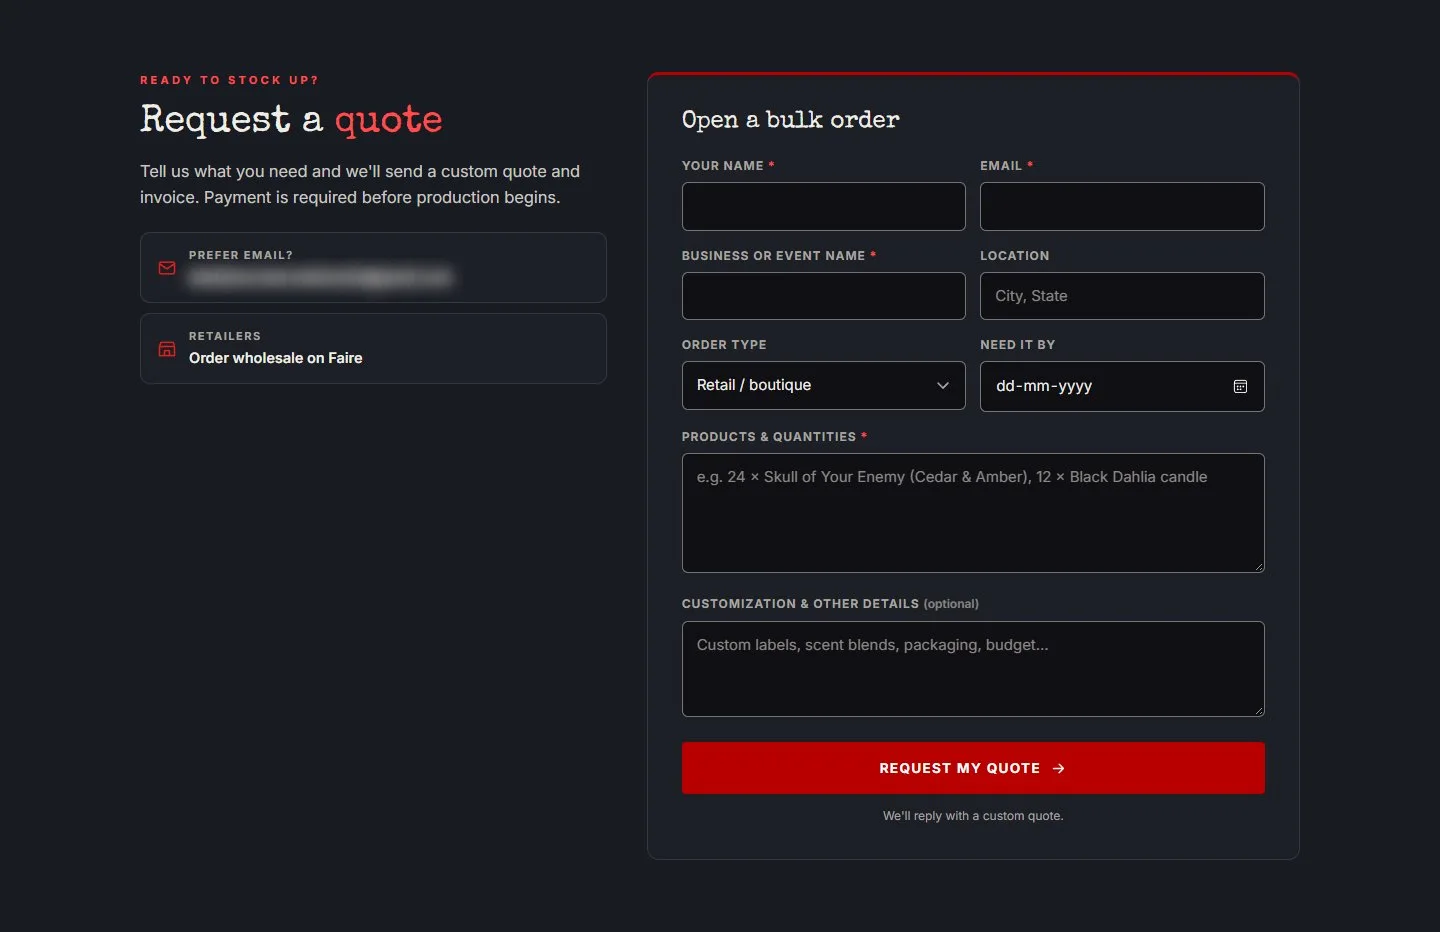Click the Order Type label text
Image resolution: width=1440 pixels, height=932 pixels.
coord(724,345)
